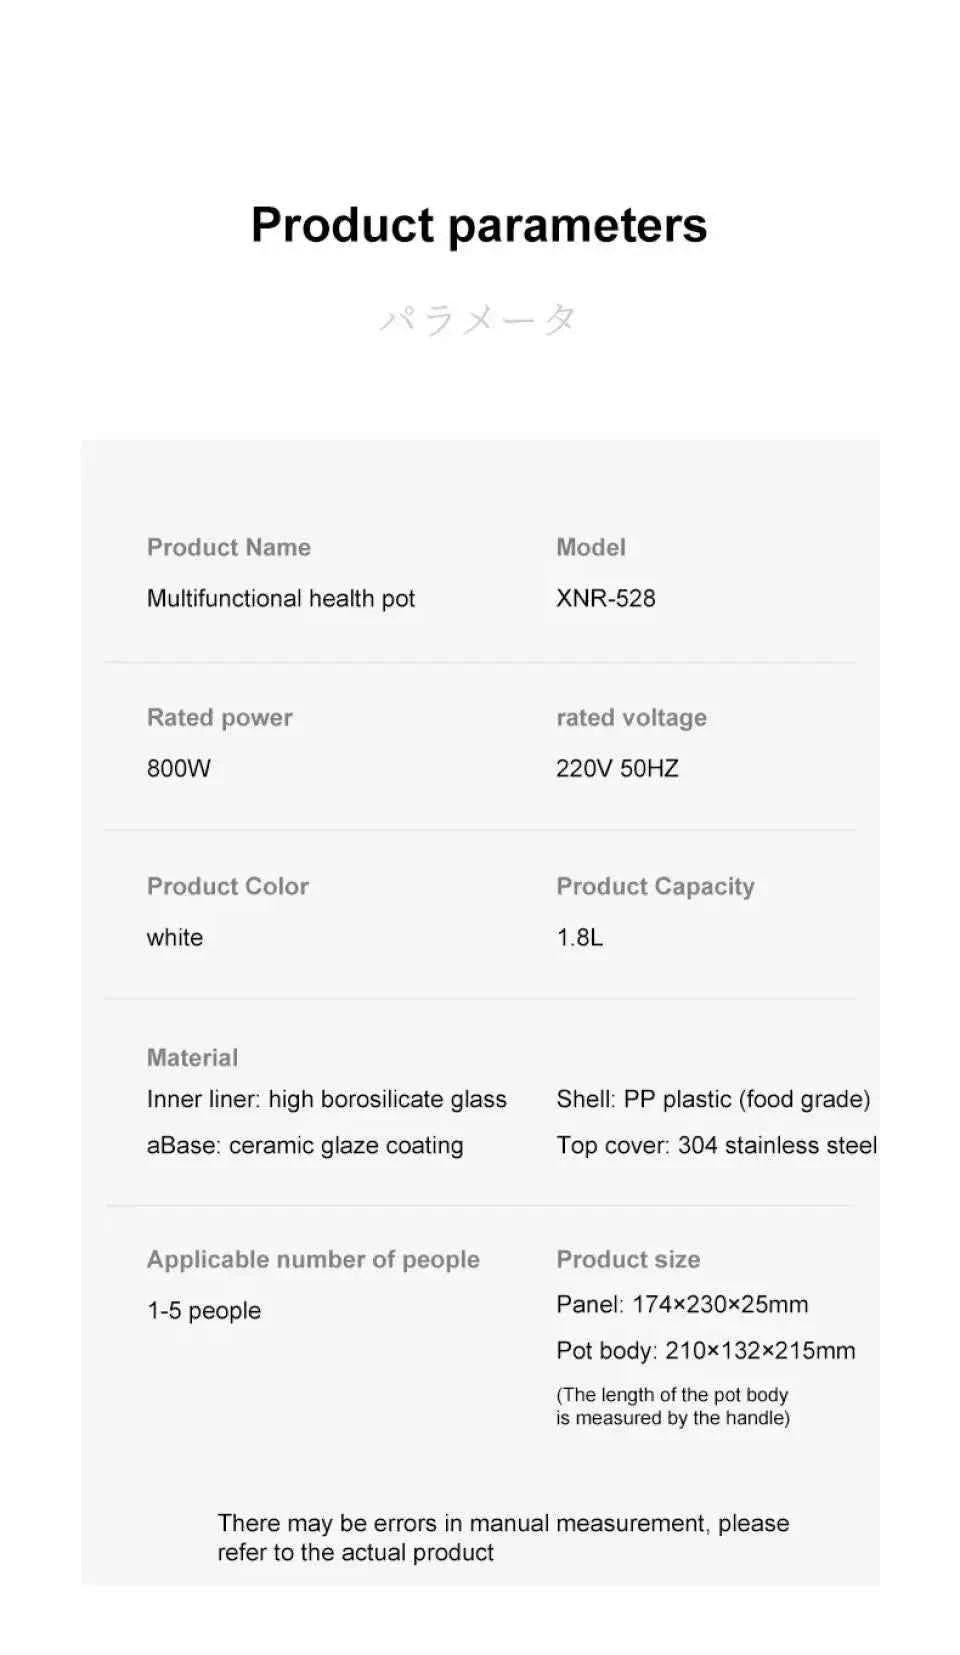Select the 220V 50HZ value
This screenshot has height=1655, width=960.
pyautogui.click(x=617, y=768)
